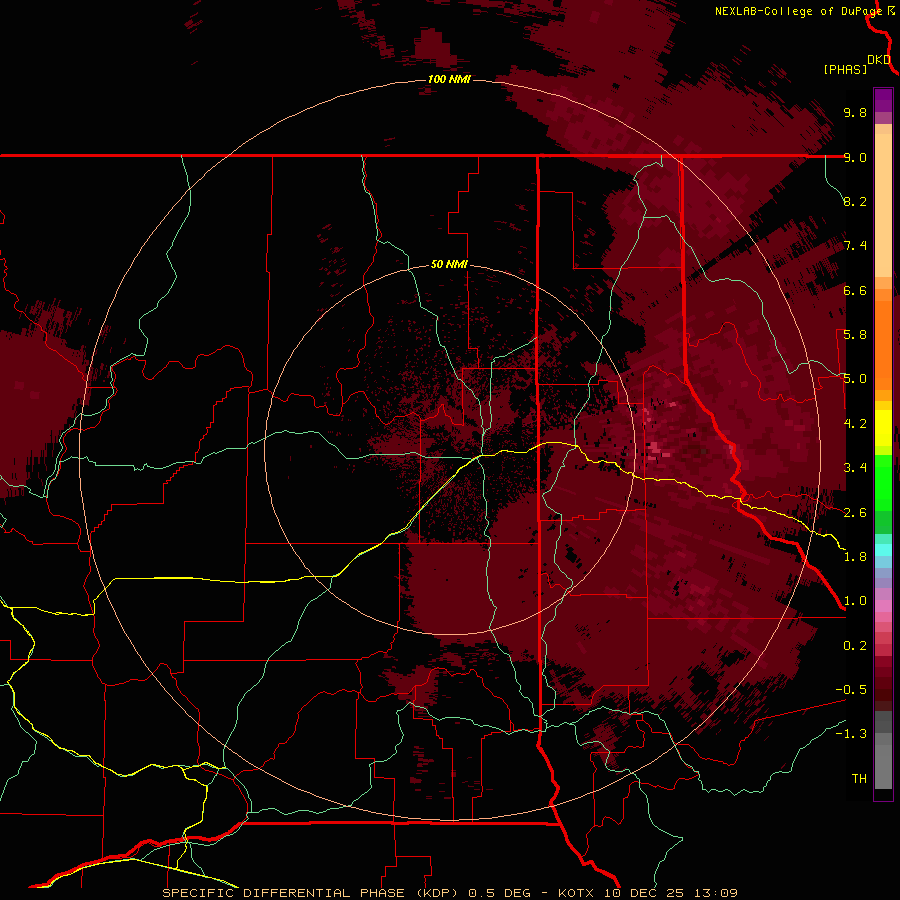Click the yellow segment of the color bar
The image size is (900, 900).
coord(883,428)
